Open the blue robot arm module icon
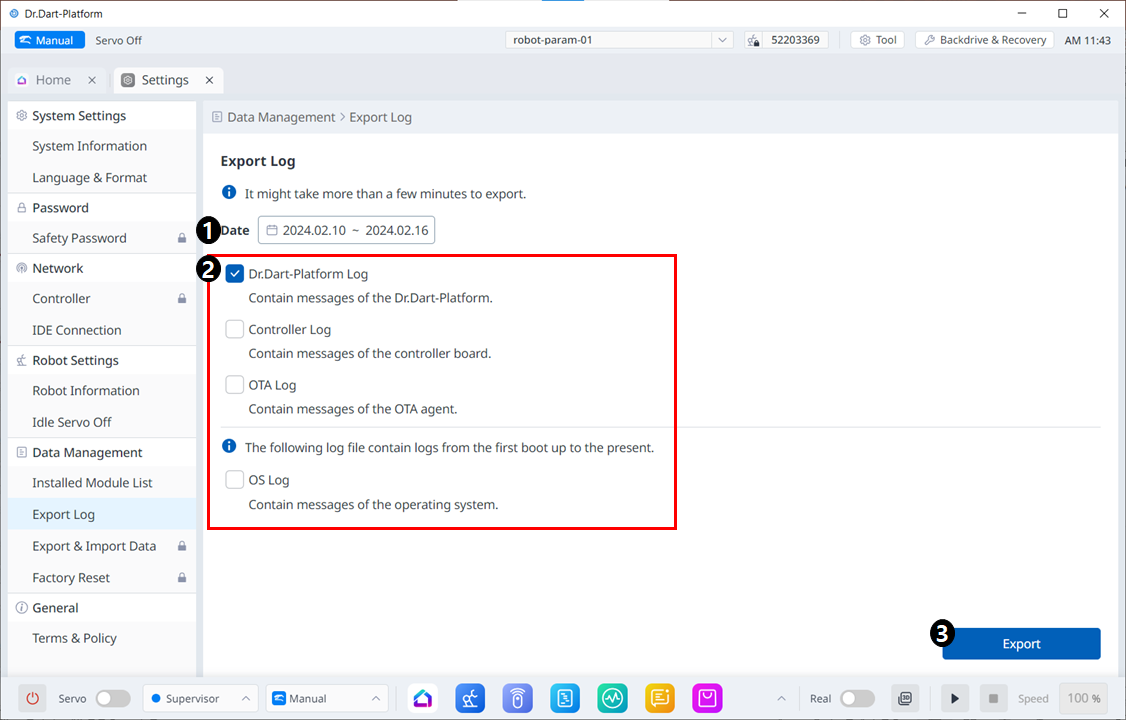This screenshot has width=1126, height=720. click(470, 698)
